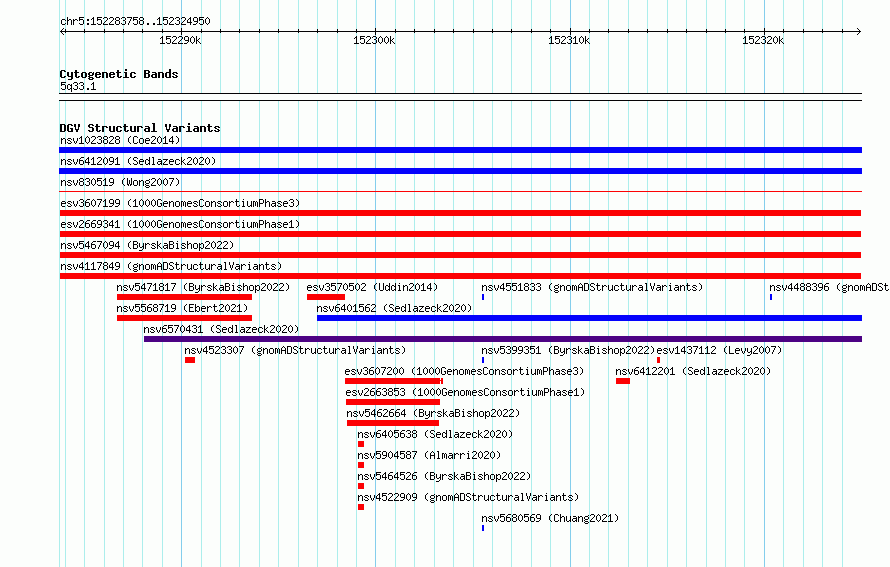Click the nsv5467094 (ByrskaBishop2022) label
This screenshot has width=890, height=567.
tap(147, 245)
